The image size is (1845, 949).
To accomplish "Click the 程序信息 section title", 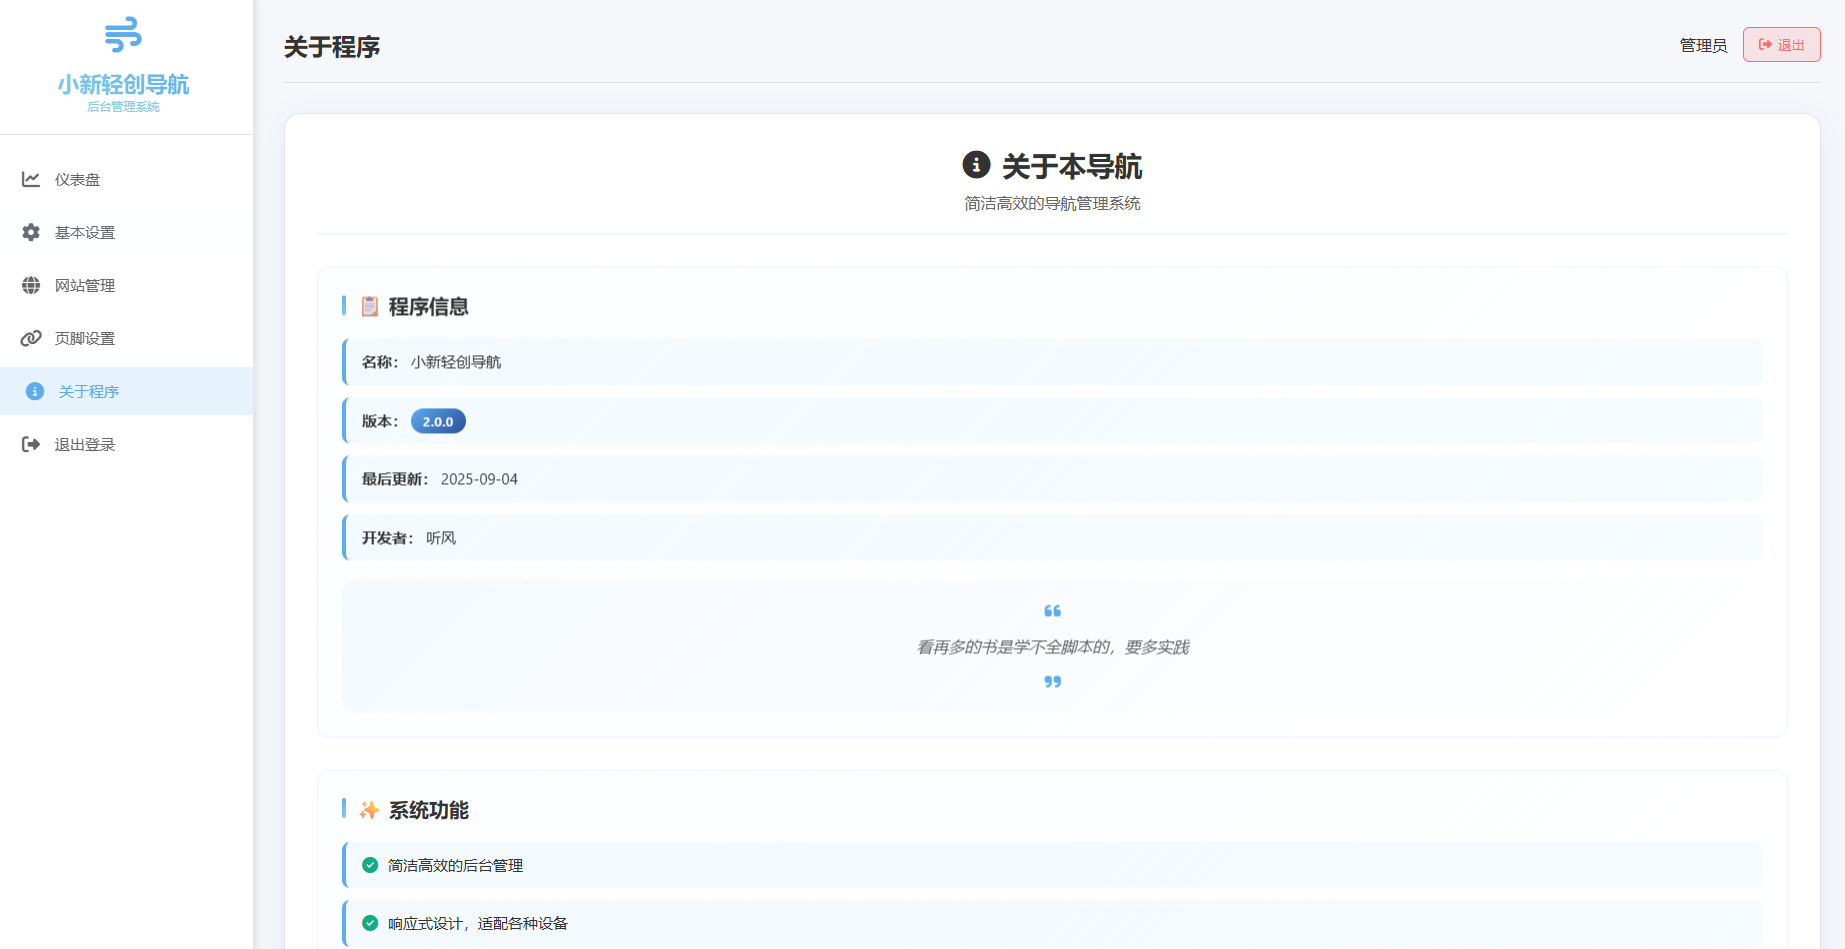I will (x=429, y=307).
